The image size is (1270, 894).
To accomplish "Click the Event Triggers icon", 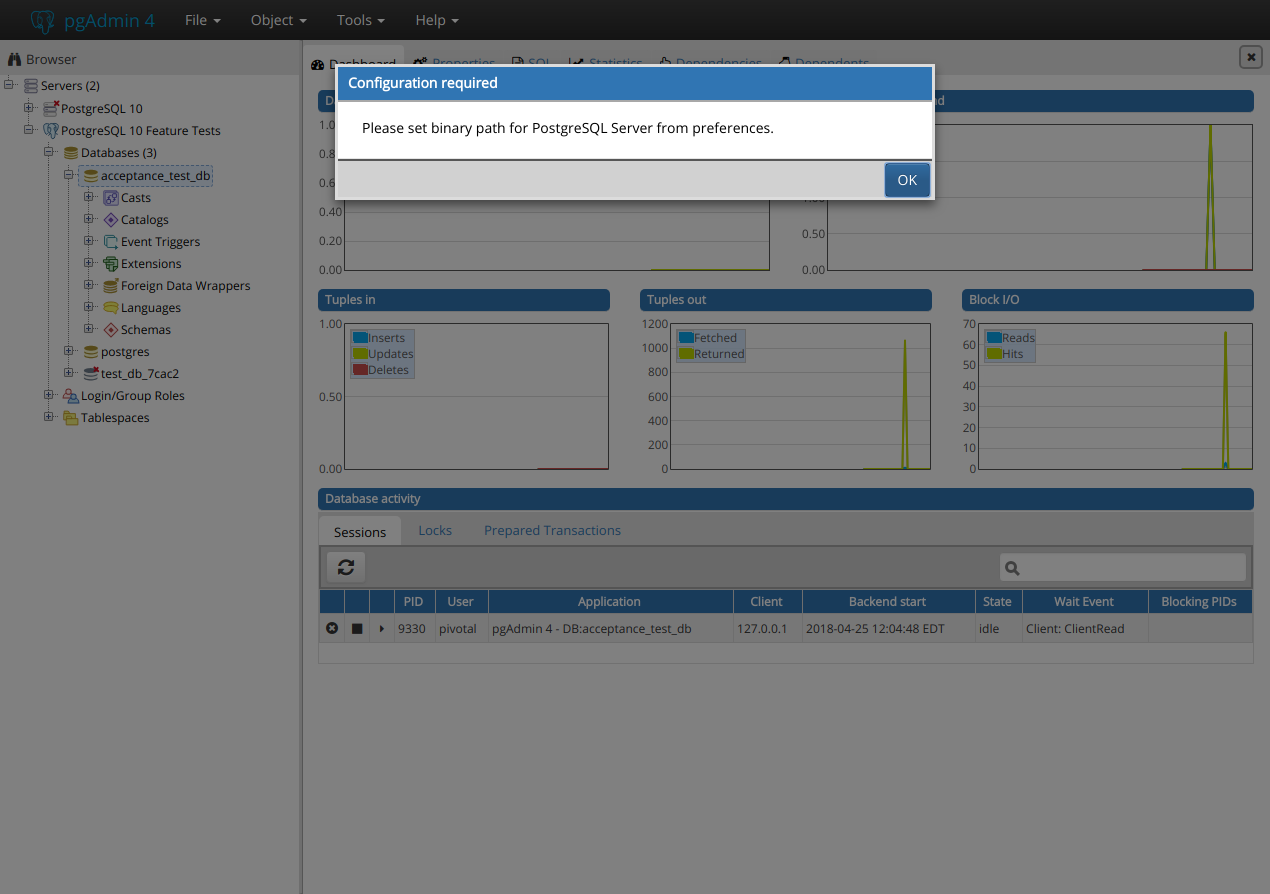I will click(x=111, y=242).
